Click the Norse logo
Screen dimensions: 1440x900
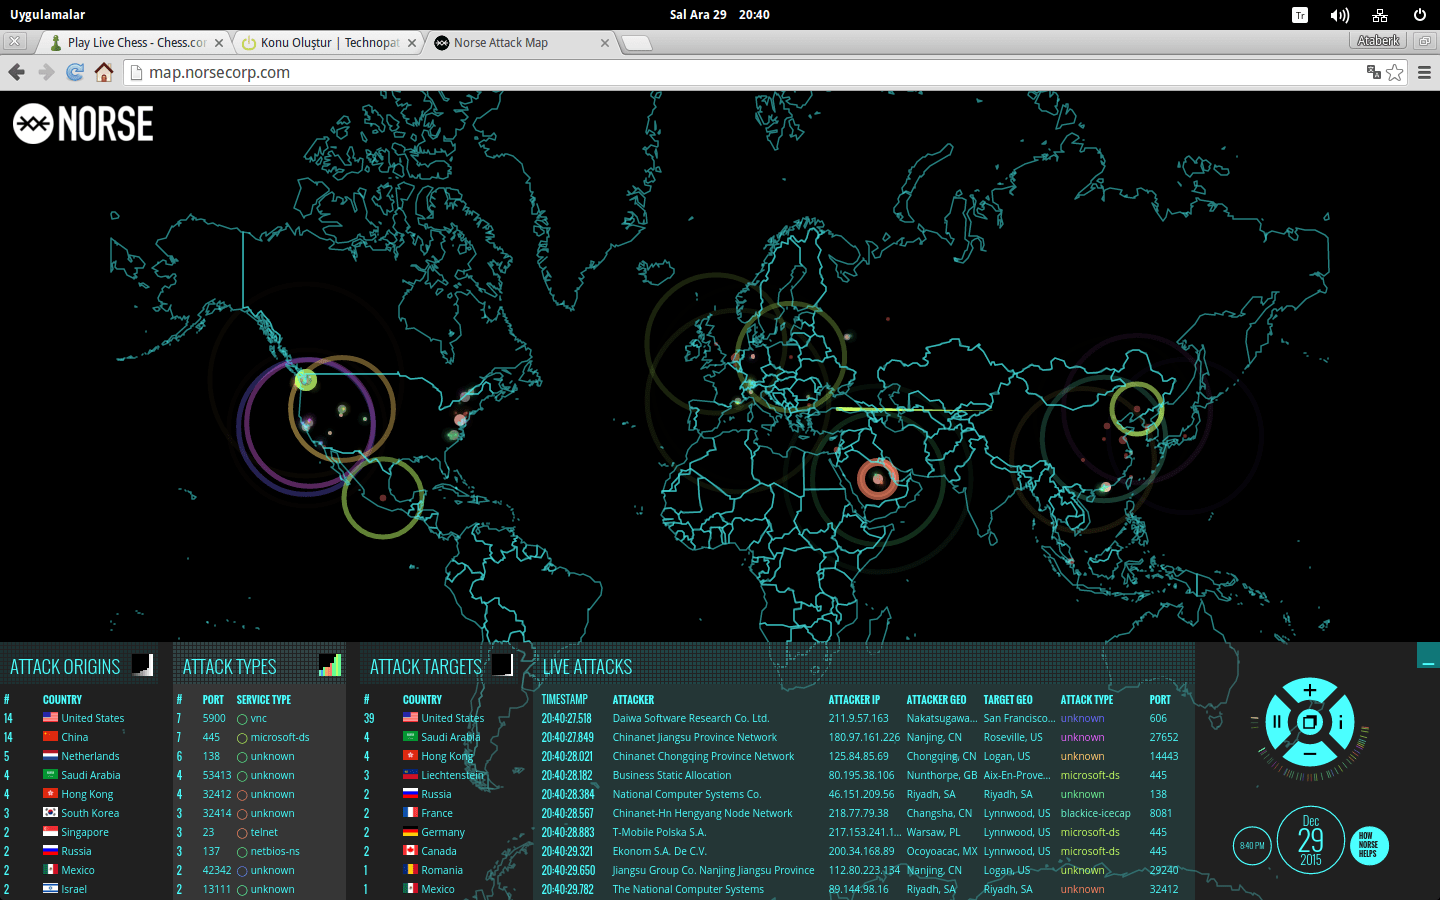pos(83,124)
